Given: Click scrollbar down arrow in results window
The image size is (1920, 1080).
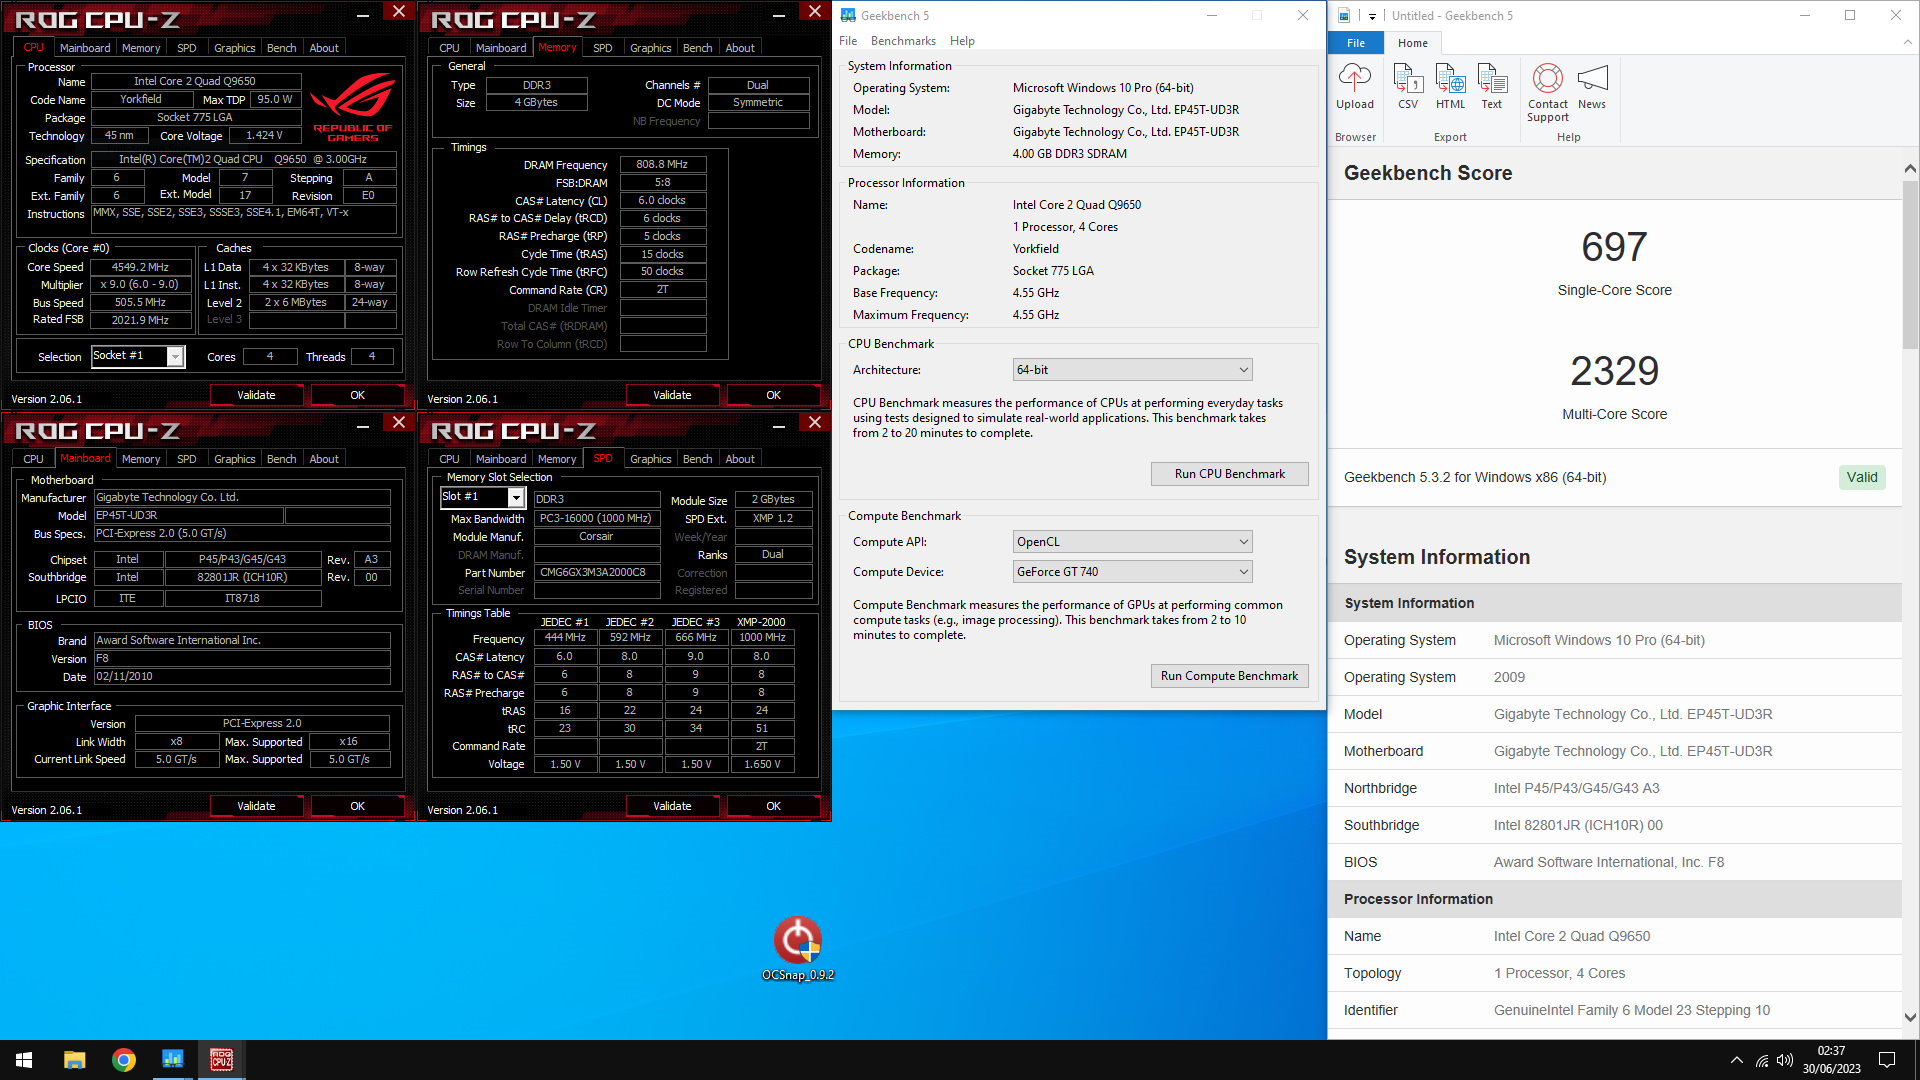Looking at the screenshot, I should click(x=1910, y=1017).
